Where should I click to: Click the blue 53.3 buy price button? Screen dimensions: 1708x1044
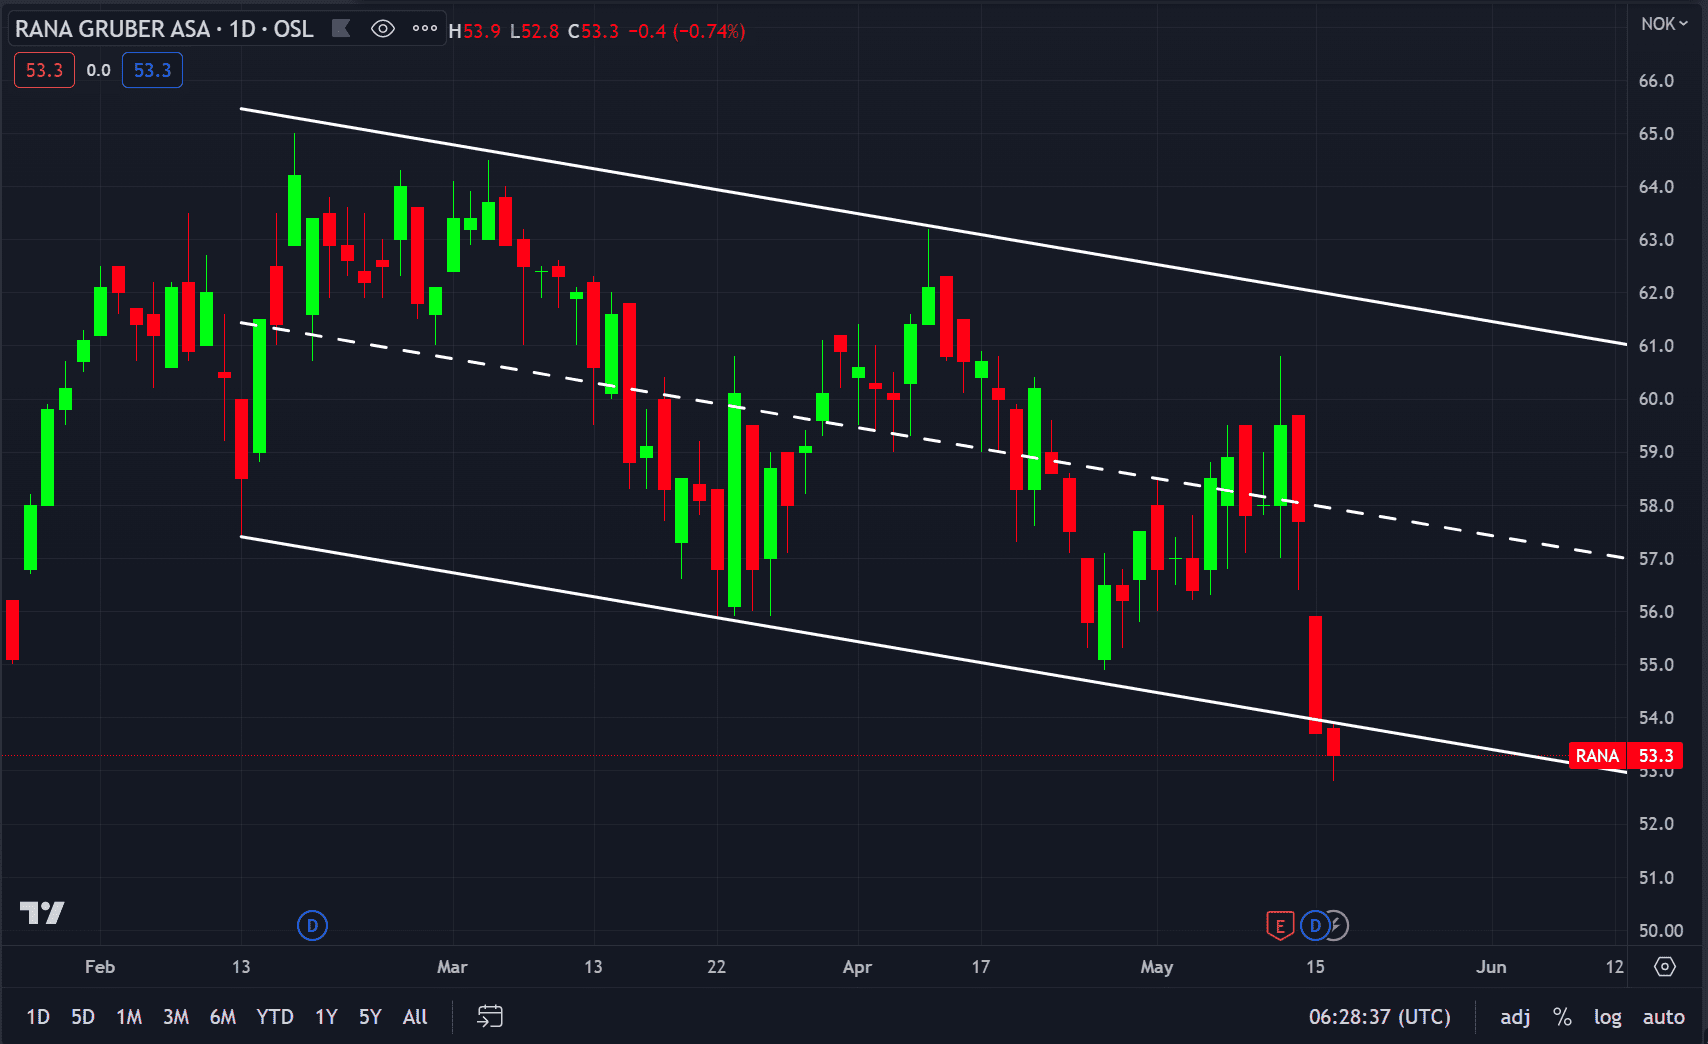152,70
